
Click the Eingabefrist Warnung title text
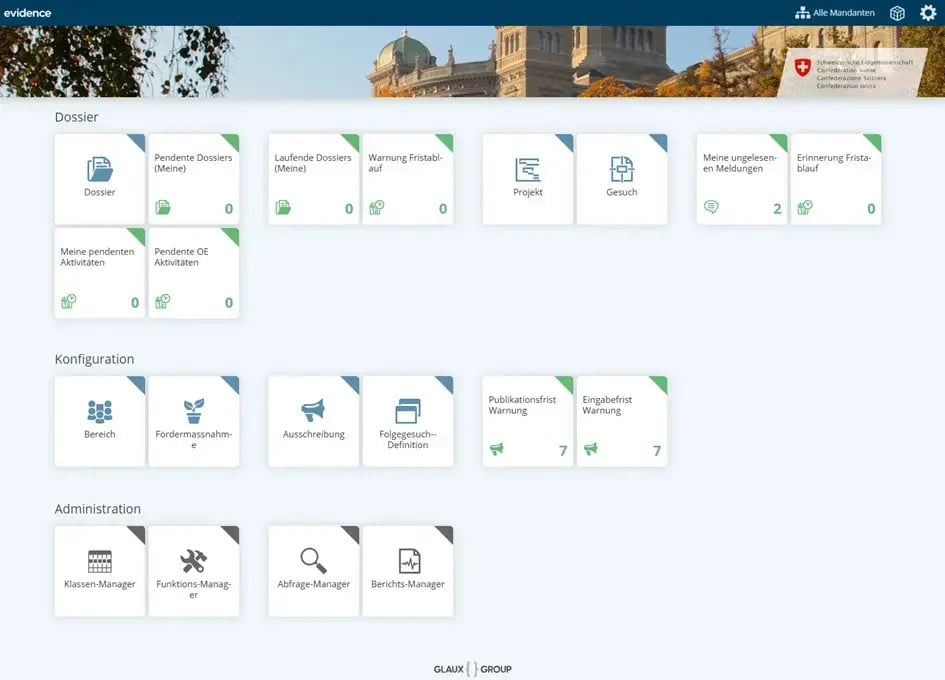(x=607, y=405)
